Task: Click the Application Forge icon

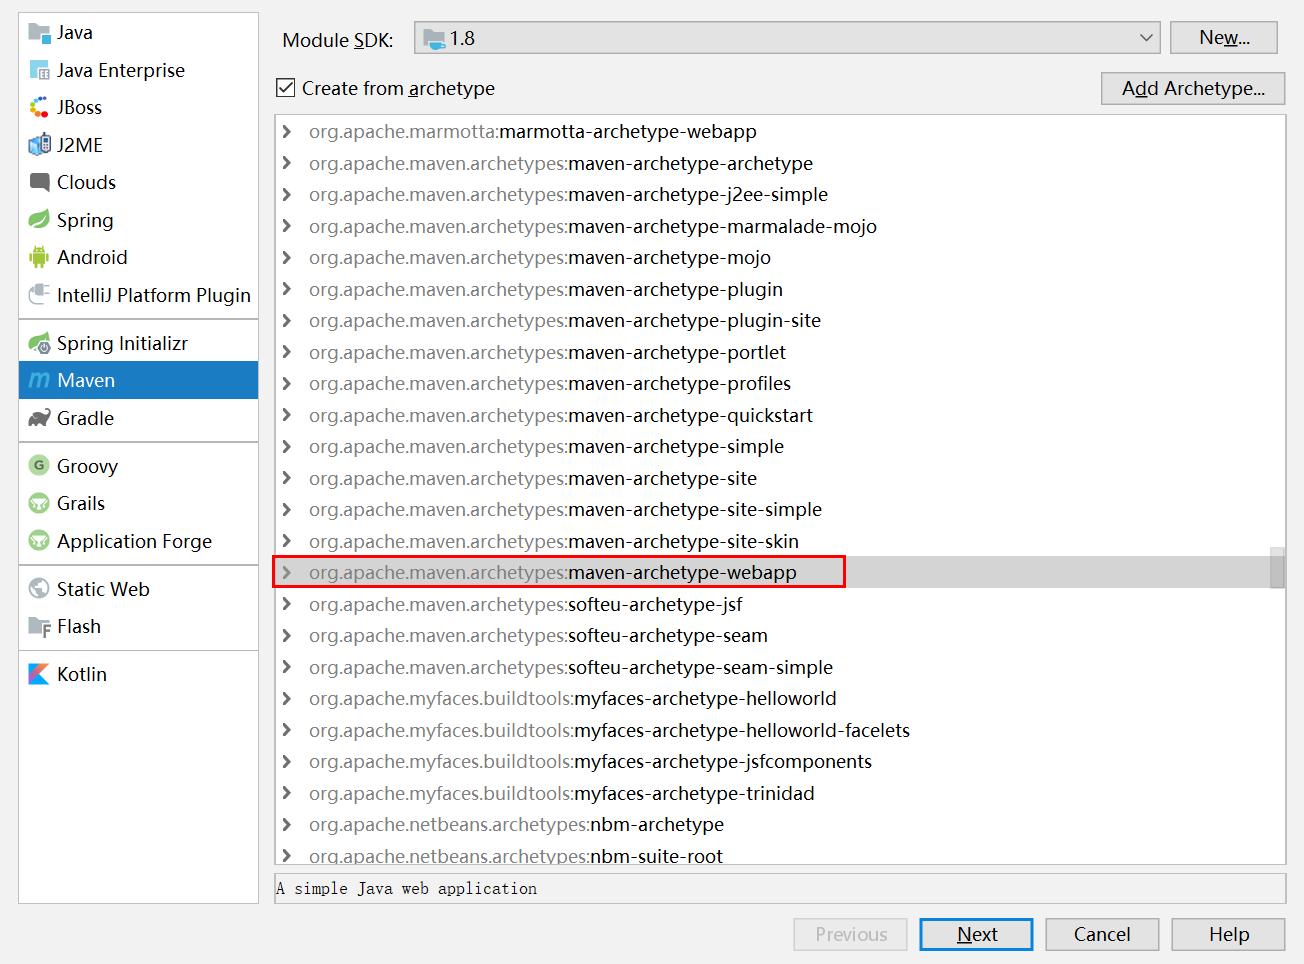Action: (39, 541)
